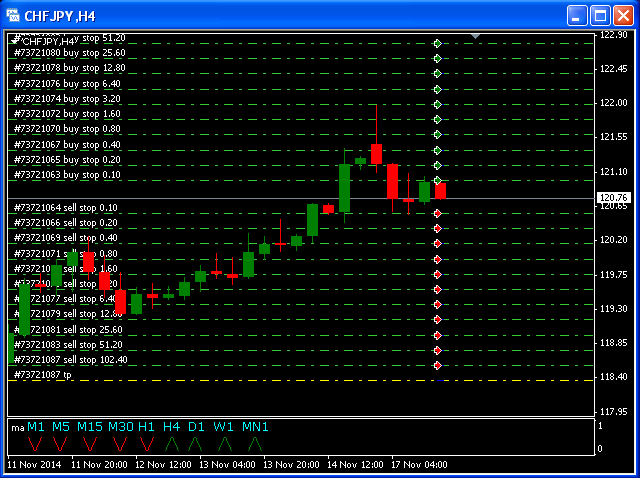Image resolution: width=640 pixels, height=480 pixels.
Task: Click the CHFJPY chart icon in title bar
Action: click(x=13, y=15)
